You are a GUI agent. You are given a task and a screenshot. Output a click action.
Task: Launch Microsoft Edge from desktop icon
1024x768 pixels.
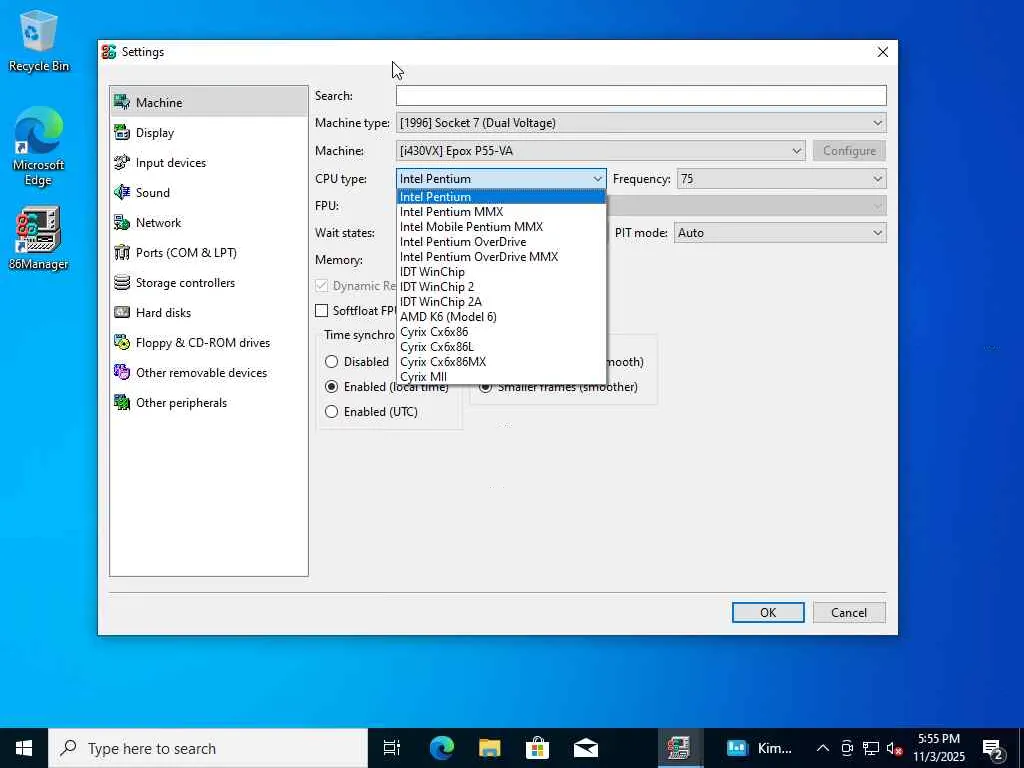(x=38, y=146)
